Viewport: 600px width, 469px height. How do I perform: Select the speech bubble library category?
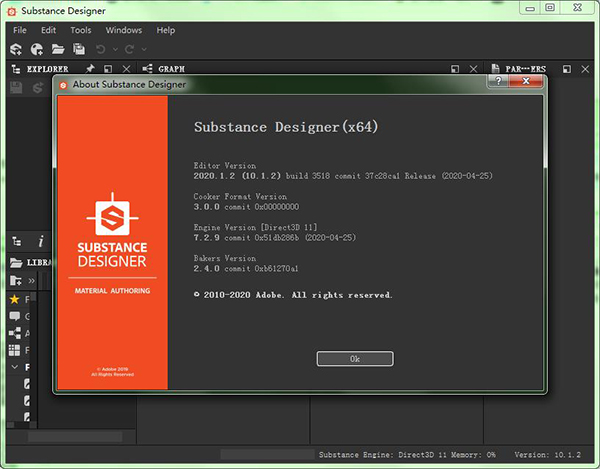[x=15, y=316]
